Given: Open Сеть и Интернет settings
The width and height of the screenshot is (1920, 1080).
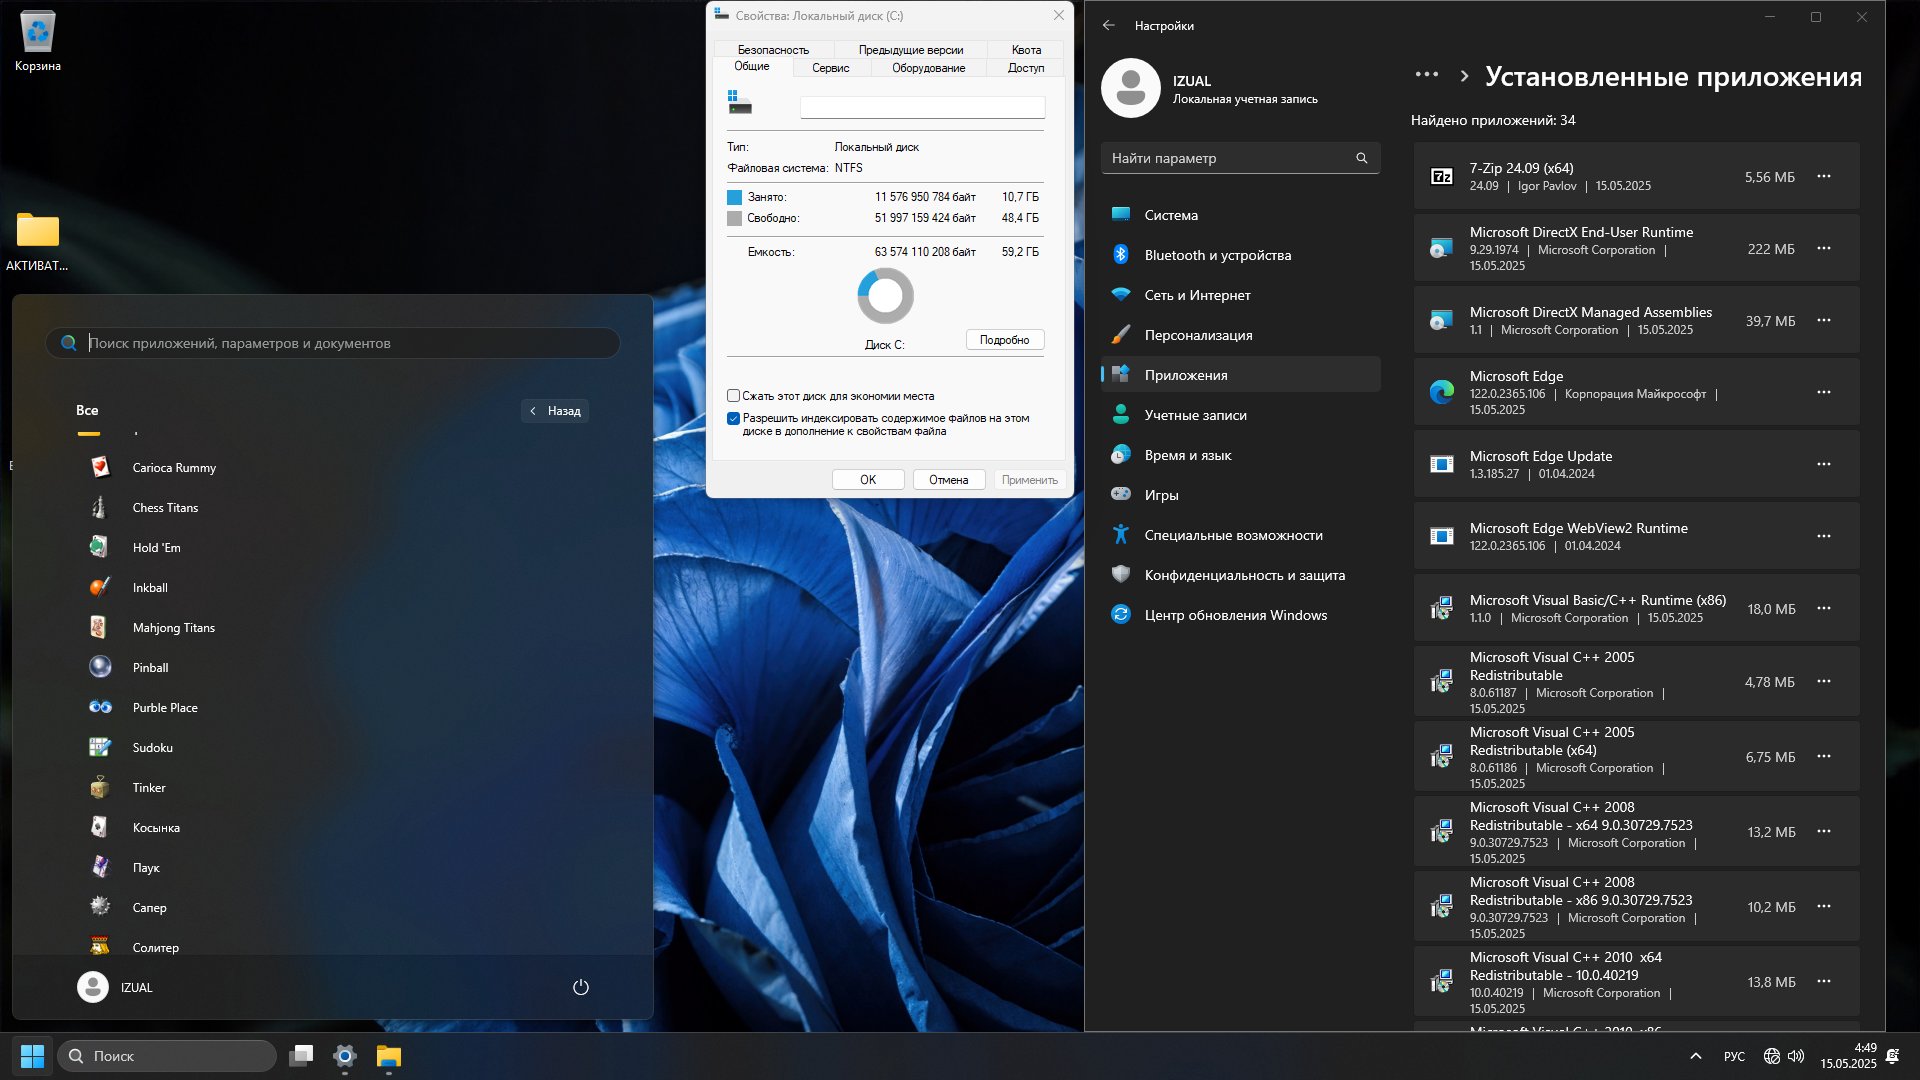Looking at the screenshot, I should click(1240, 295).
